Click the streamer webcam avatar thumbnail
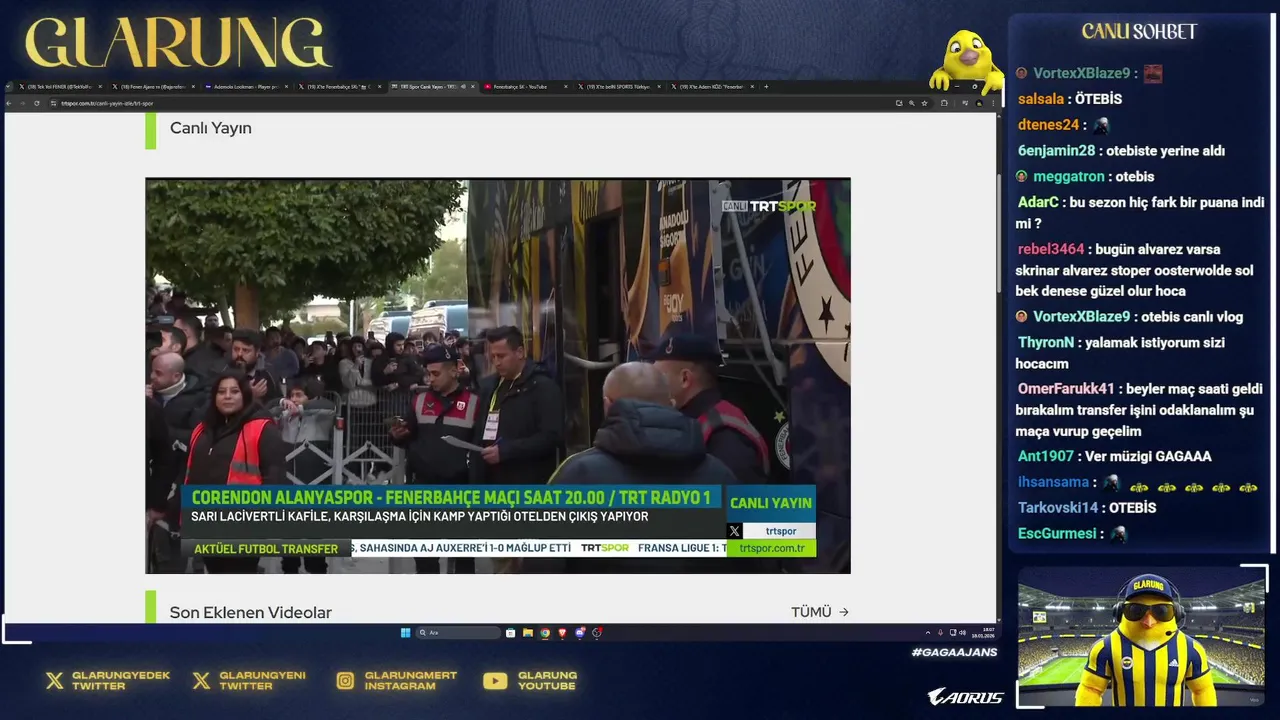This screenshot has width=1280, height=720. [1143, 638]
